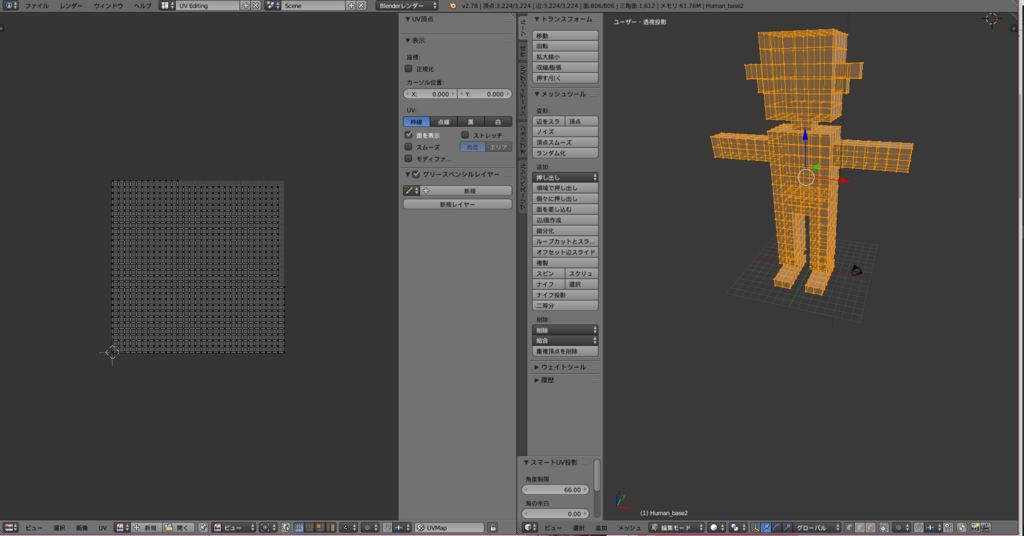Viewport: 1024px width, 536px height.
Task: Open the レンダー menu
Action: pyautogui.click(x=71, y=5)
